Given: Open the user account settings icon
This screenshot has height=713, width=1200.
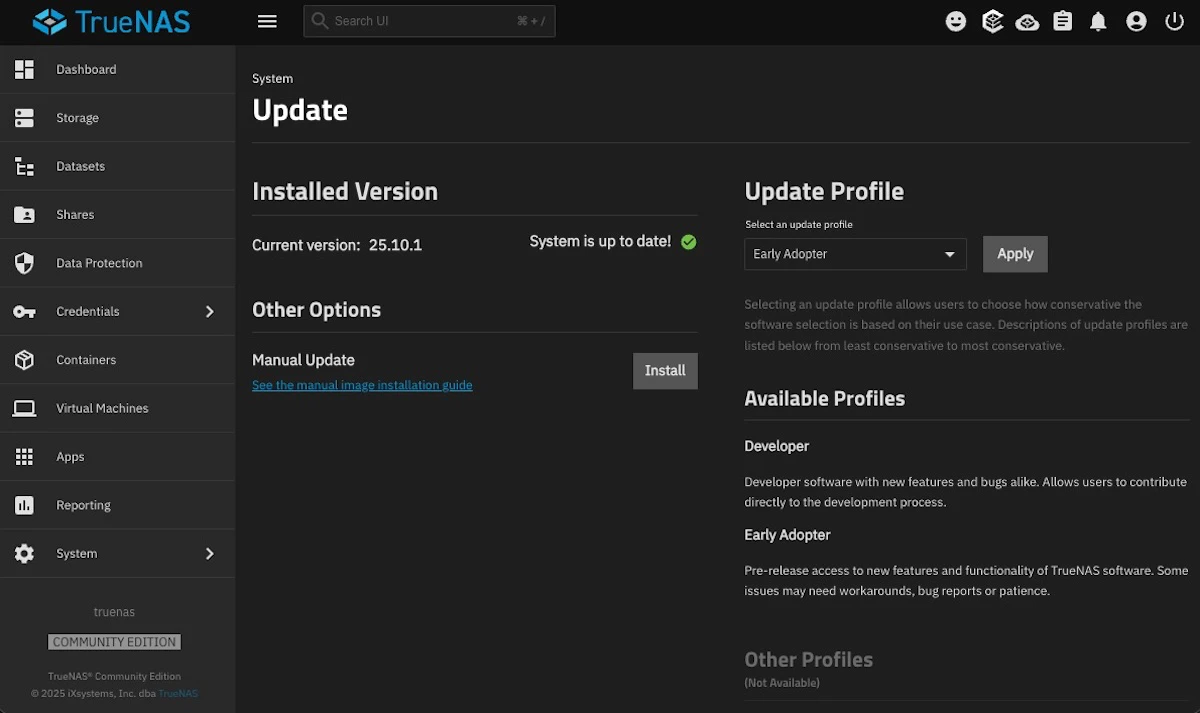Looking at the screenshot, I should (1135, 20).
